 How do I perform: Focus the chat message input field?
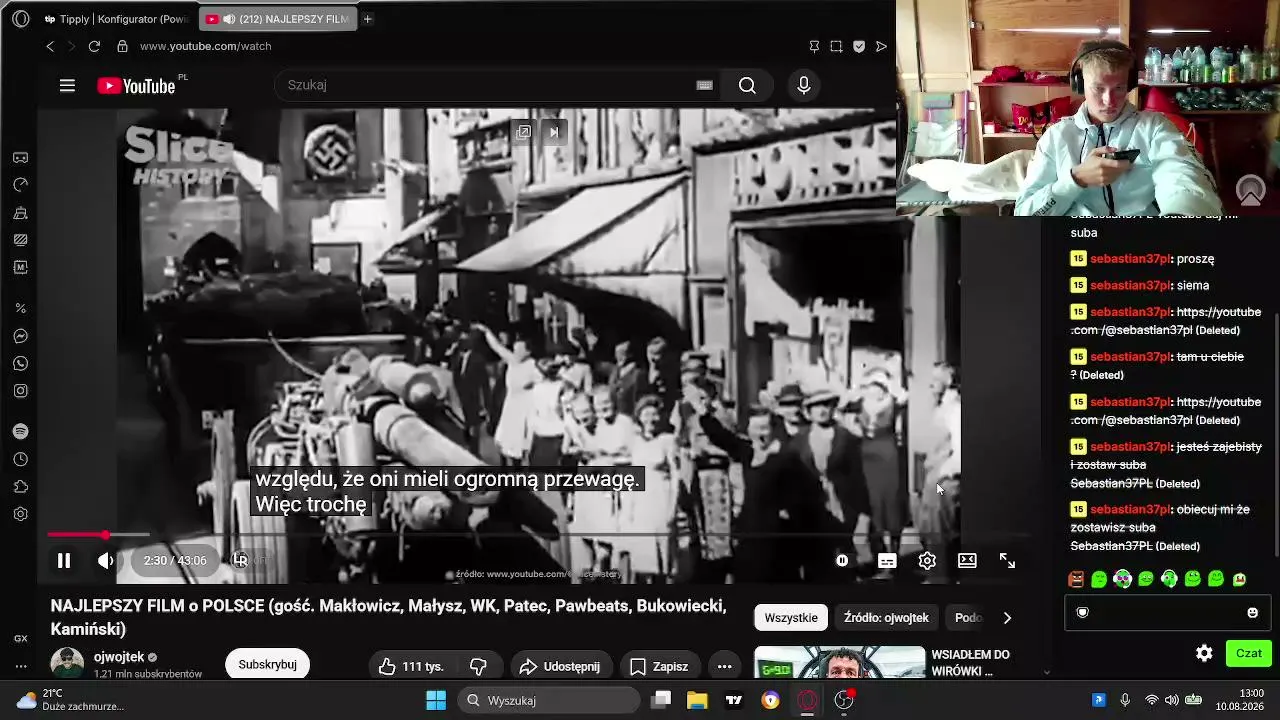[x=1166, y=612]
